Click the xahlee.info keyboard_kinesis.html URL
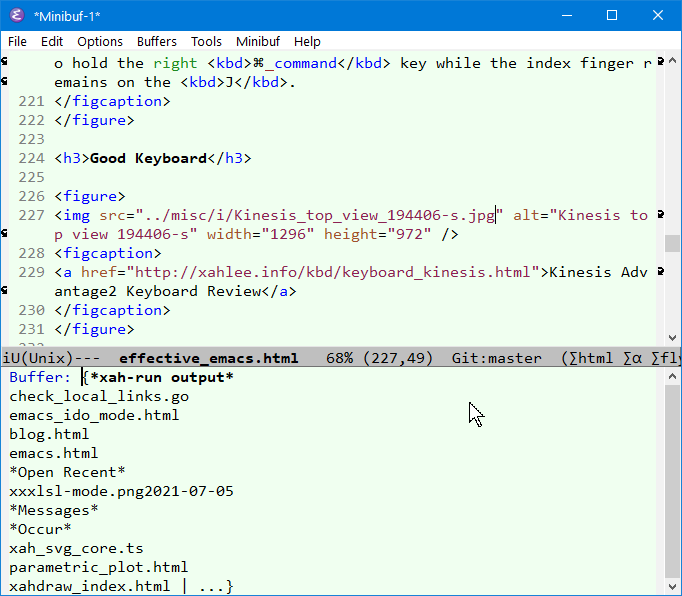The width and height of the screenshot is (682, 596). click(333, 272)
